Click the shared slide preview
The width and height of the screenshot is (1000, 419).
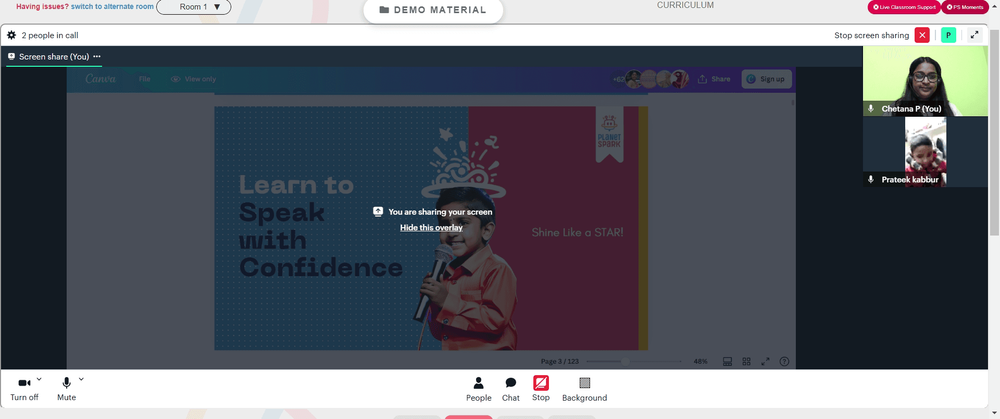tap(431, 228)
